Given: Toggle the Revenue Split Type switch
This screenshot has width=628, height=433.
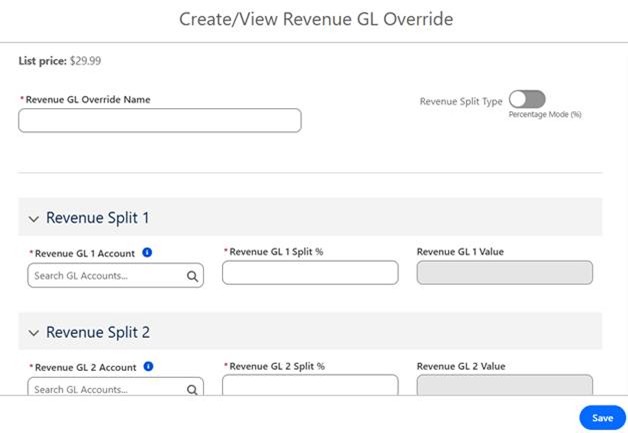Looking at the screenshot, I should [527, 99].
